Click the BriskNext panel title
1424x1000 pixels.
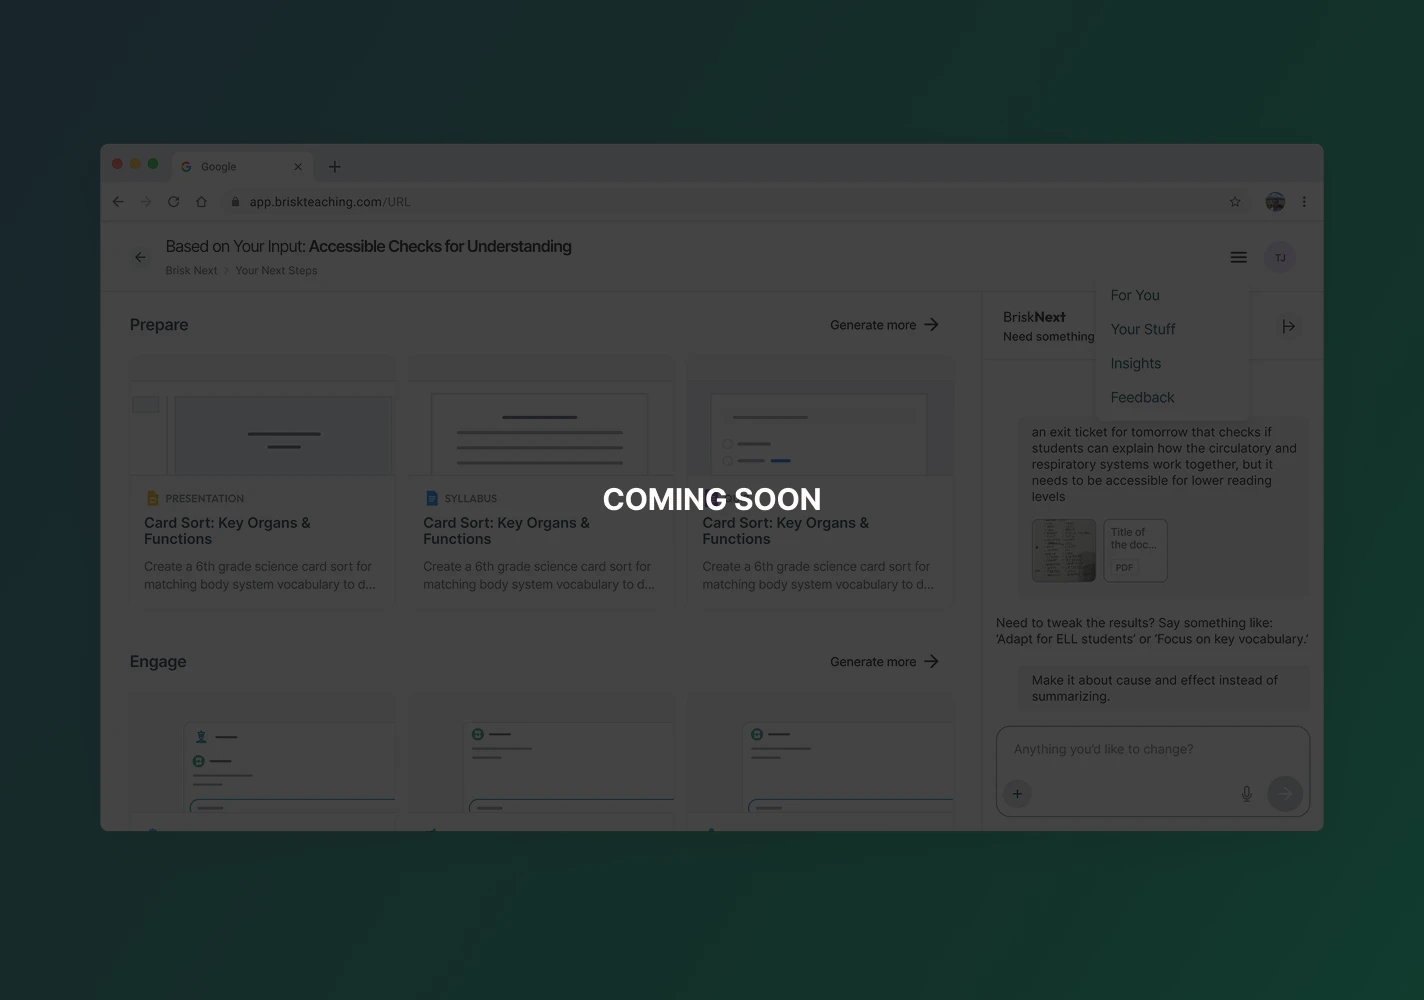(x=1034, y=317)
